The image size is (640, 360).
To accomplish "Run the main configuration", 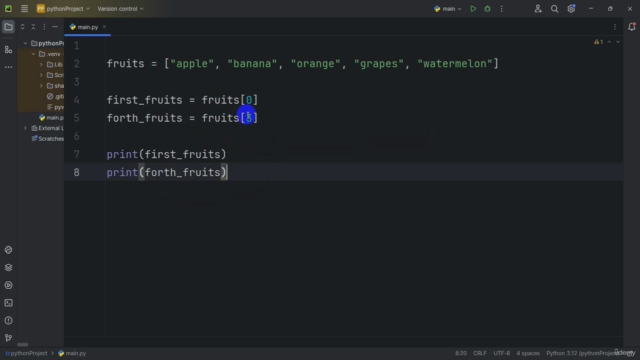I will point(473,9).
